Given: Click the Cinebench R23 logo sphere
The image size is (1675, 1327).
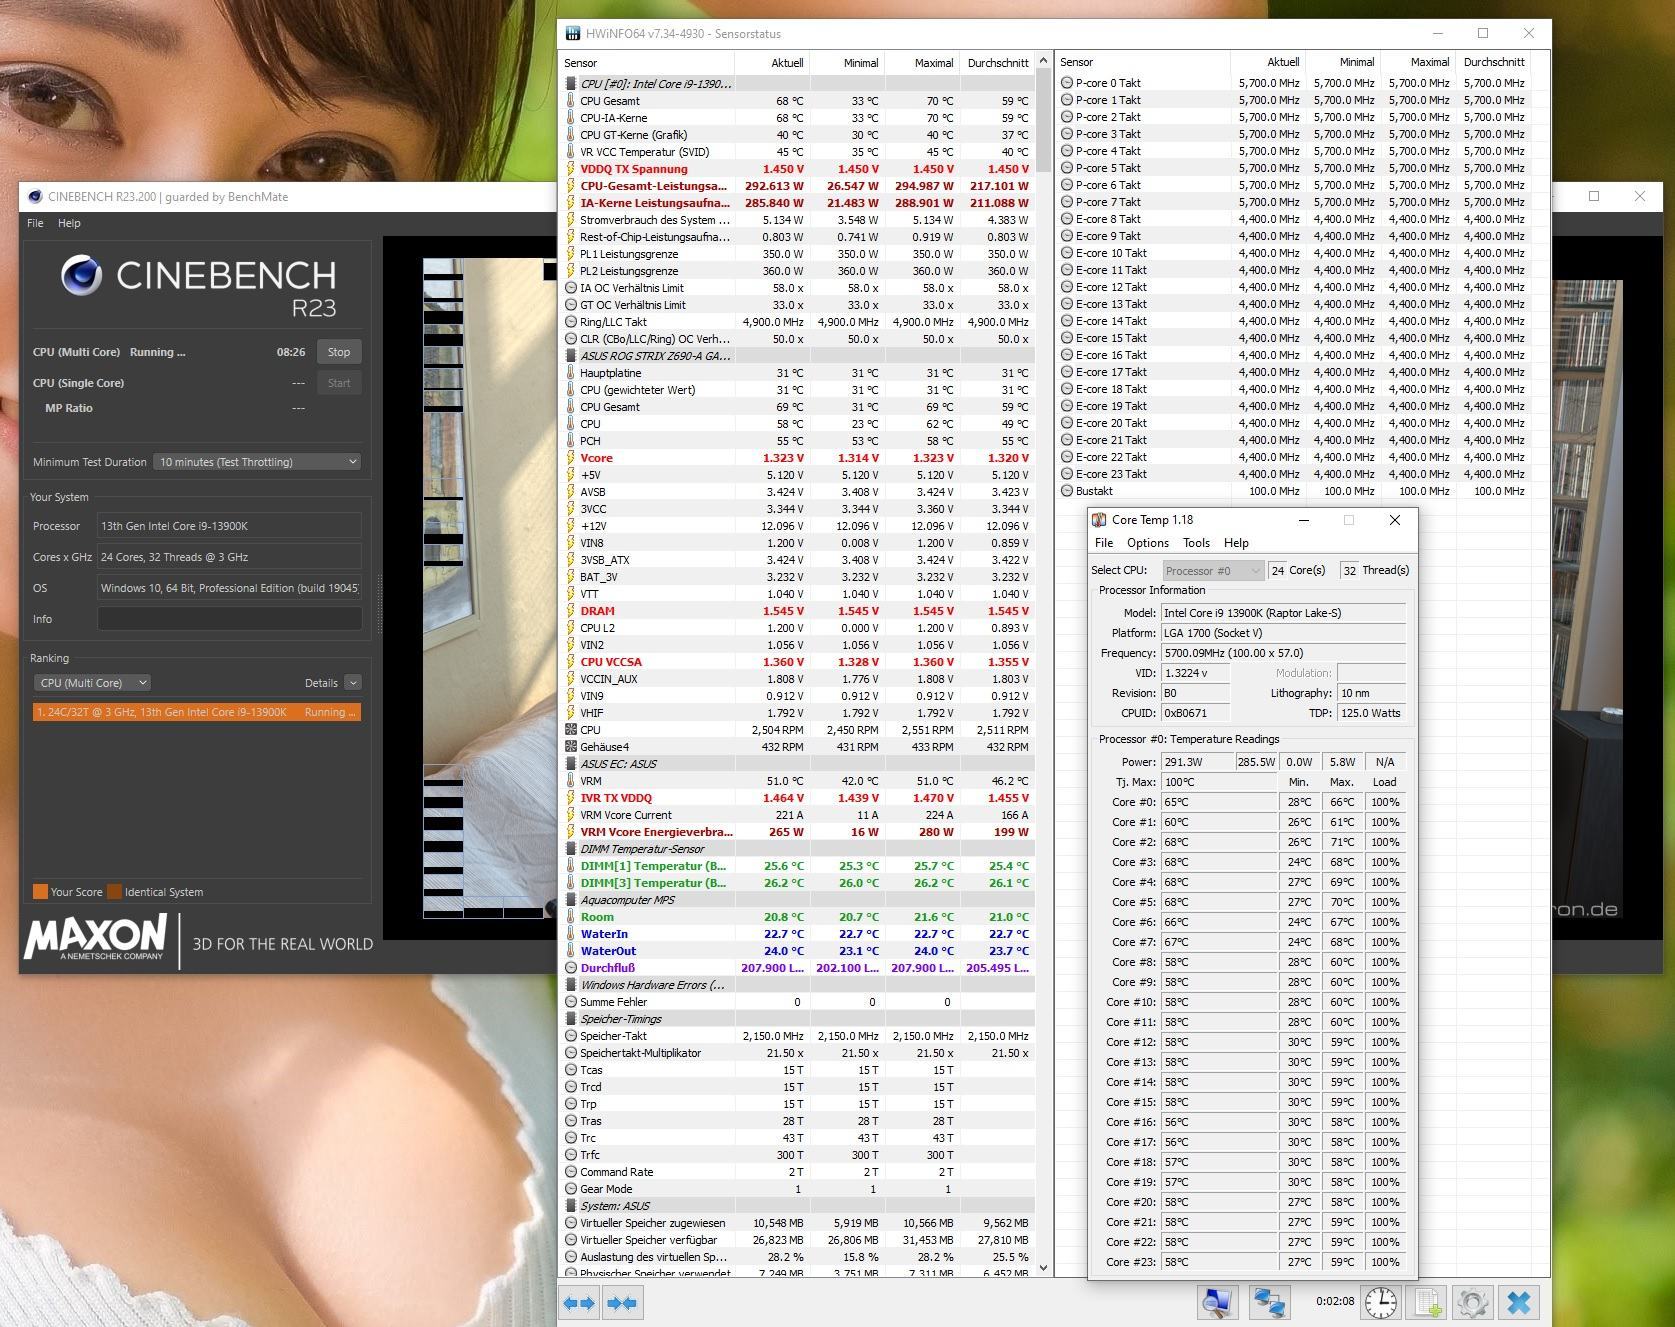Looking at the screenshot, I should [x=81, y=275].
